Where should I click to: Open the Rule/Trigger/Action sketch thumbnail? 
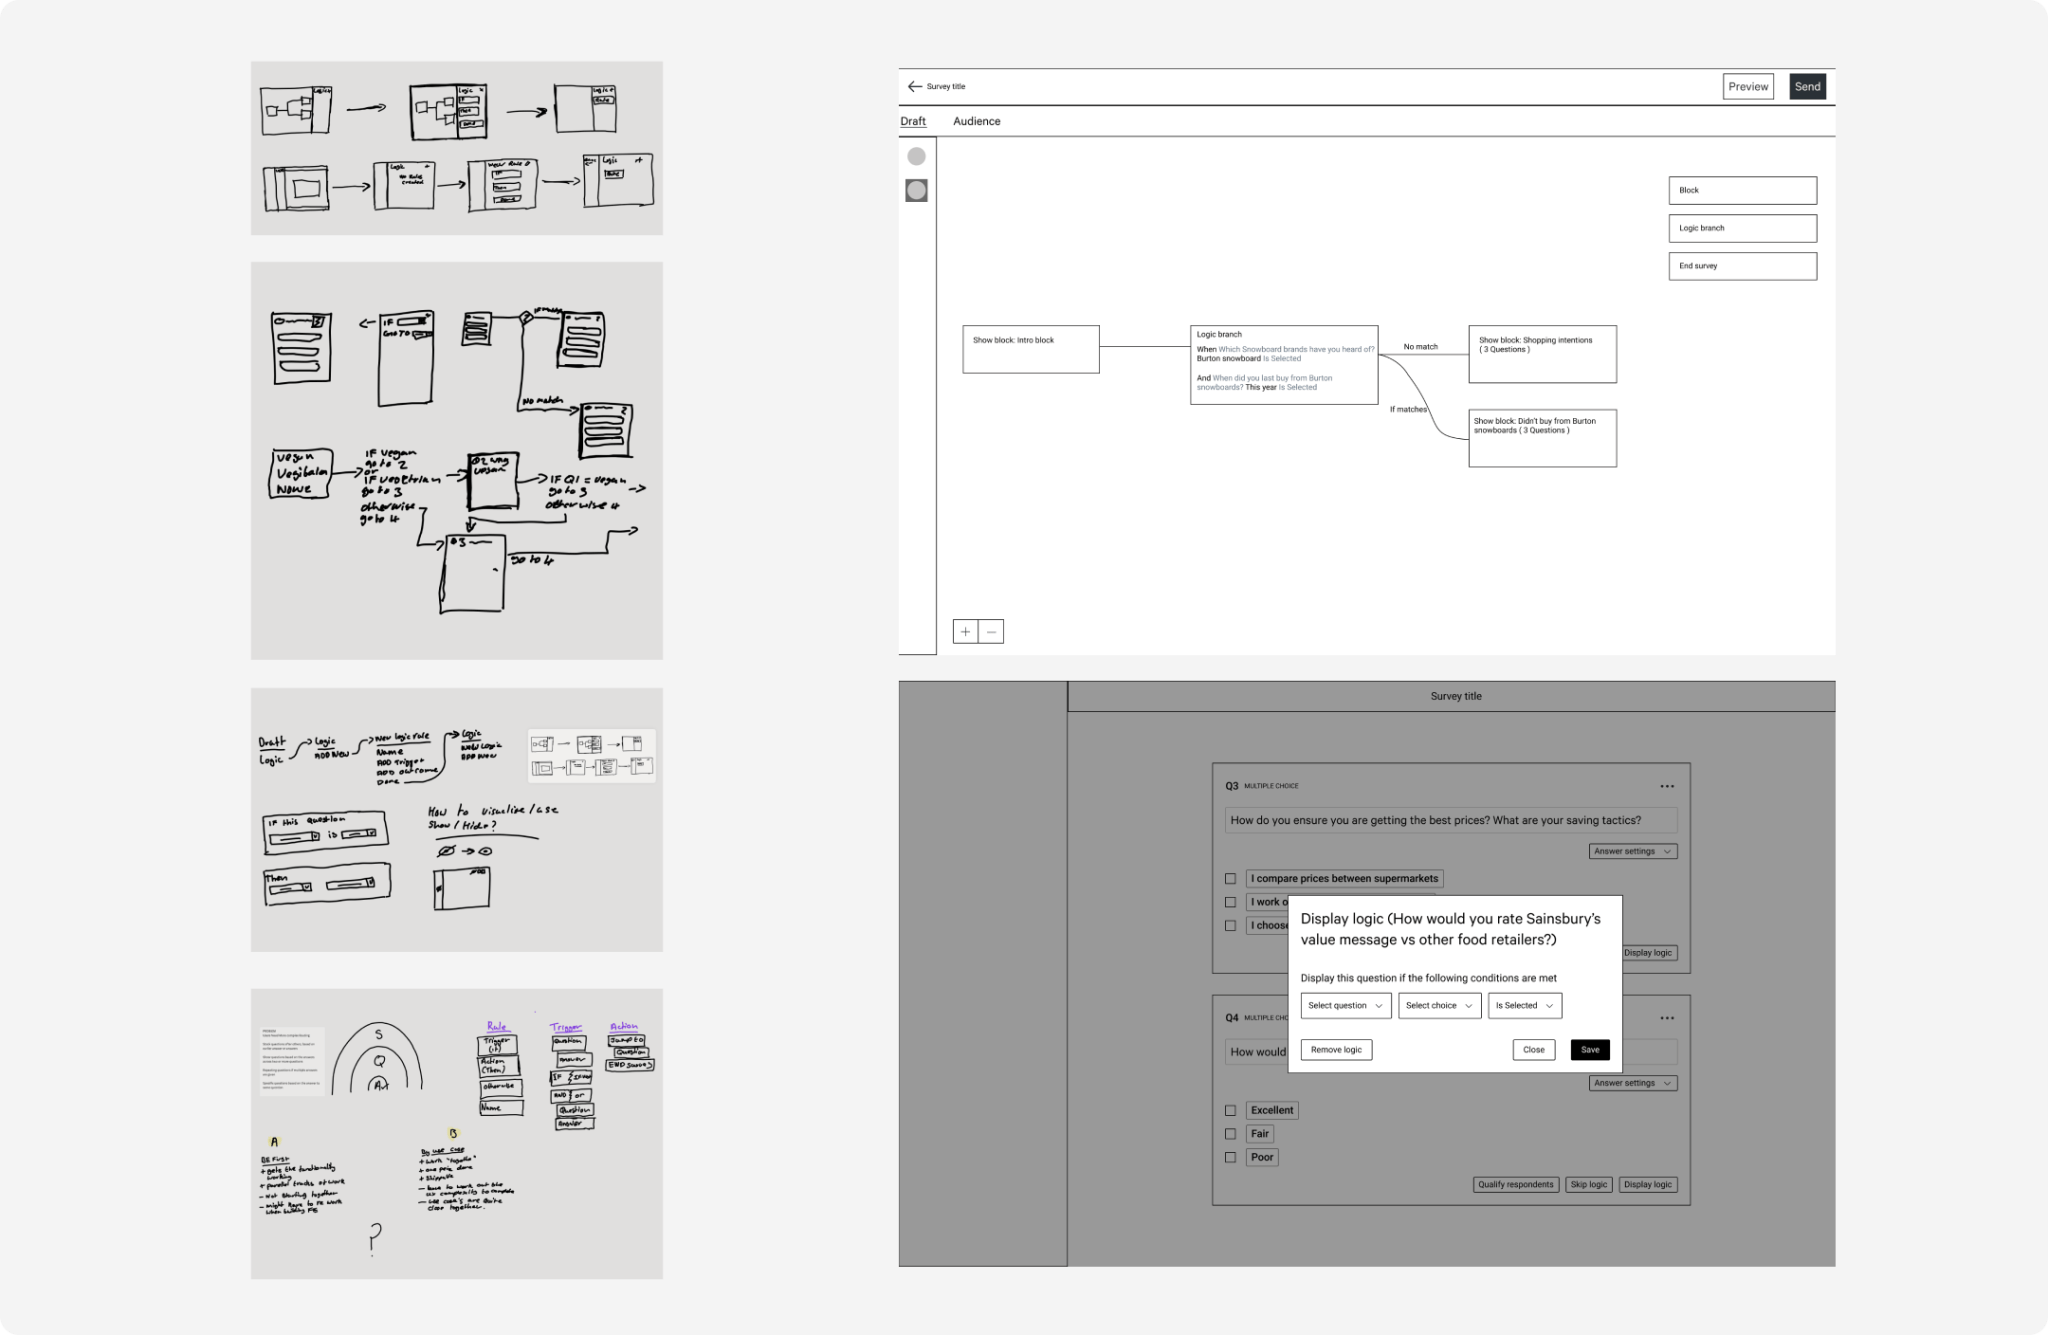457,1134
